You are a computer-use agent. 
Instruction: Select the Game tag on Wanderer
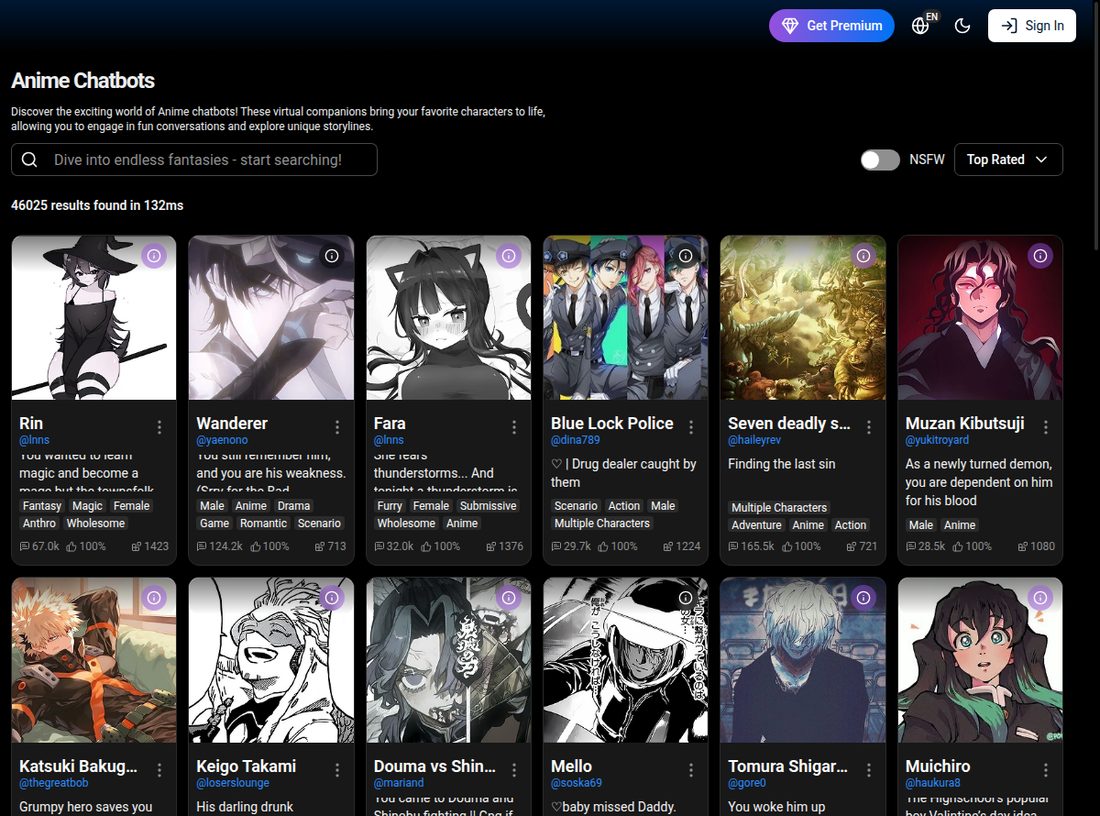[x=215, y=523]
